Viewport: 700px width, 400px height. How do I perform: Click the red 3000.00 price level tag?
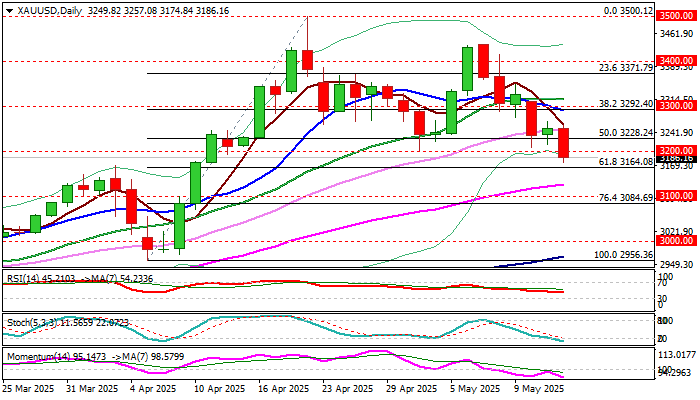pos(676,241)
